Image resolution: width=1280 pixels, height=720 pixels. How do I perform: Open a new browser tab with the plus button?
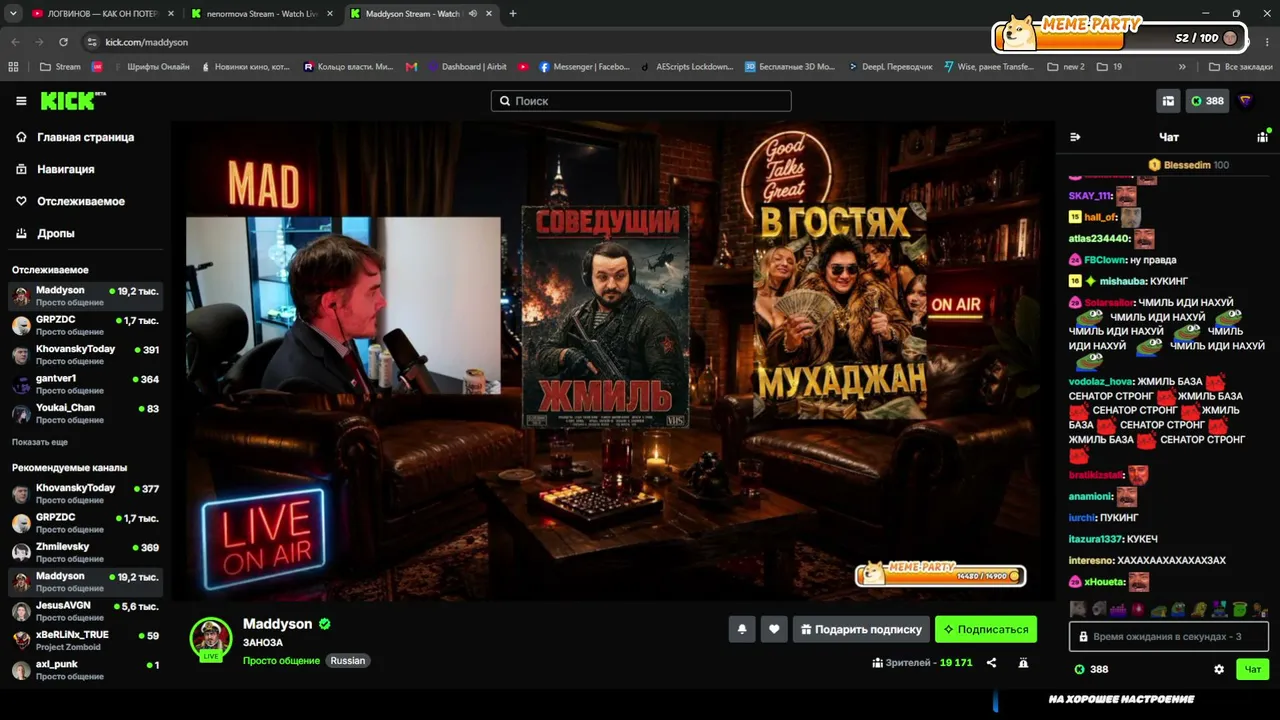click(x=513, y=14)
